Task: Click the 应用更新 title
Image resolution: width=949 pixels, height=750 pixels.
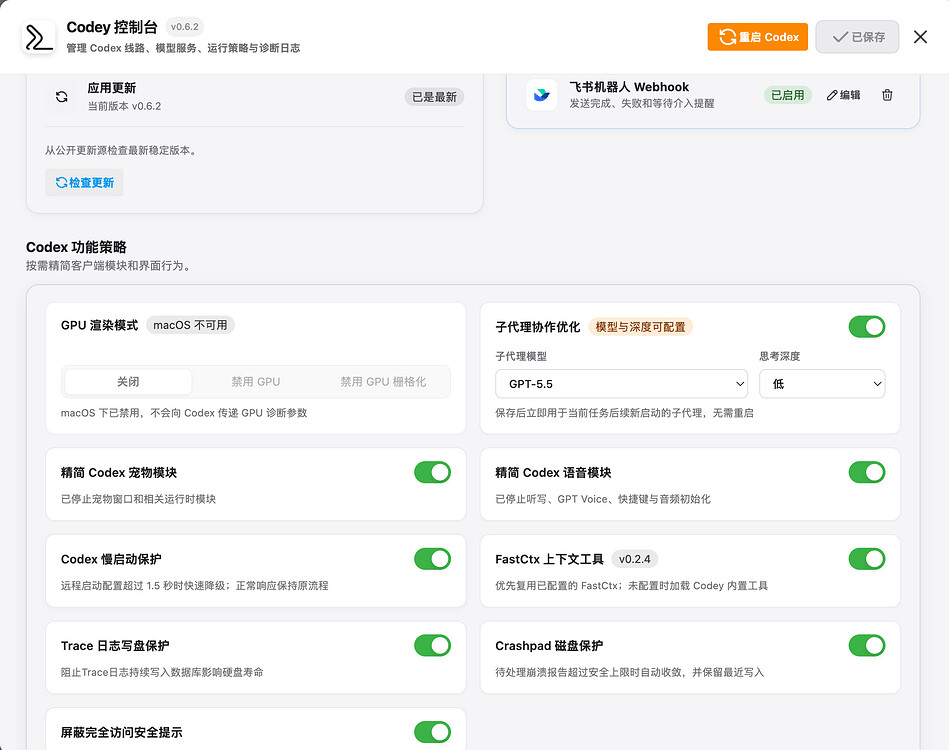Action: click(112, 88)
